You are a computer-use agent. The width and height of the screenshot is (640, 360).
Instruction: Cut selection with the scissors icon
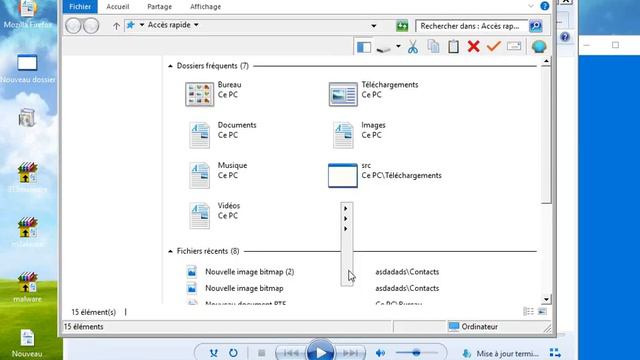[x=413, y=47]
